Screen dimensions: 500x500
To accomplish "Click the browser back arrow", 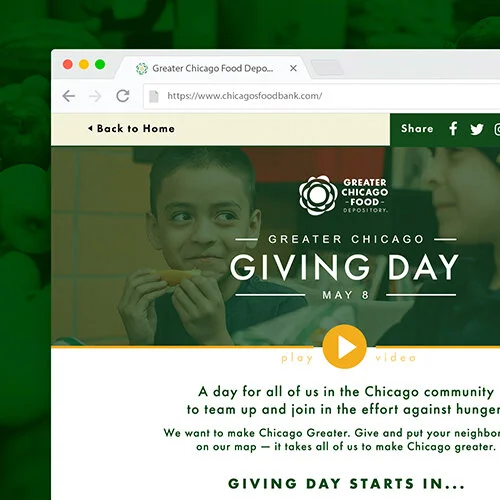I will (69, 96).
